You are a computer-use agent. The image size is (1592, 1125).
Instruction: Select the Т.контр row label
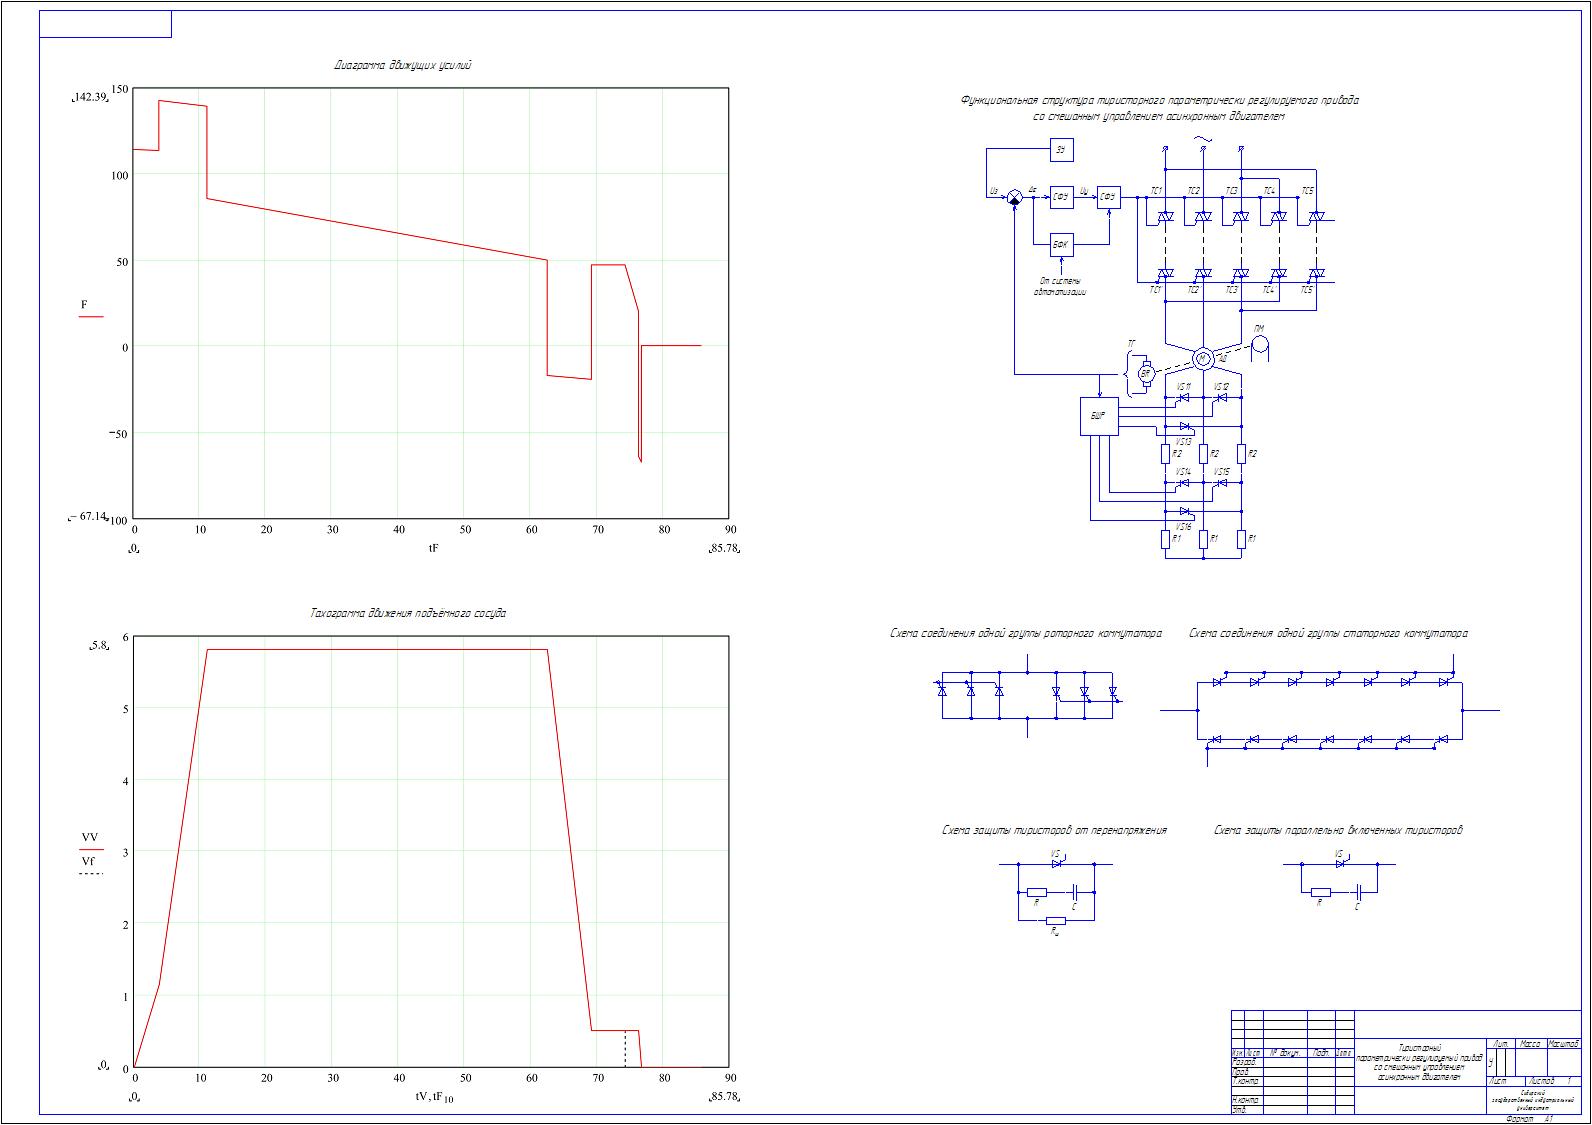1245,1081
